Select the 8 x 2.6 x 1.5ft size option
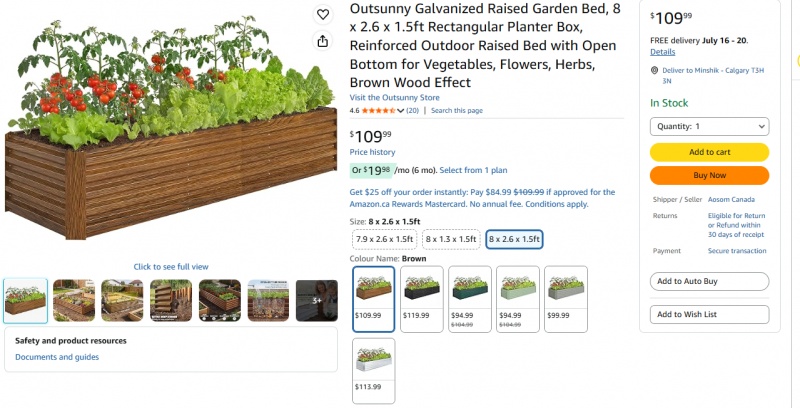This screenshot has width=800, height=408. [x=514, y=239]
